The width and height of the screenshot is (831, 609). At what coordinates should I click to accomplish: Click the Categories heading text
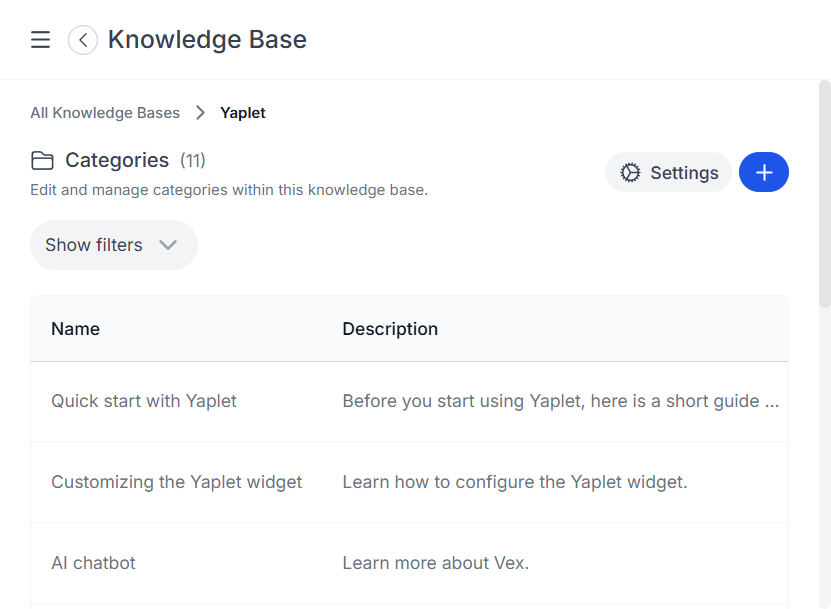click(x=117, y=160)
